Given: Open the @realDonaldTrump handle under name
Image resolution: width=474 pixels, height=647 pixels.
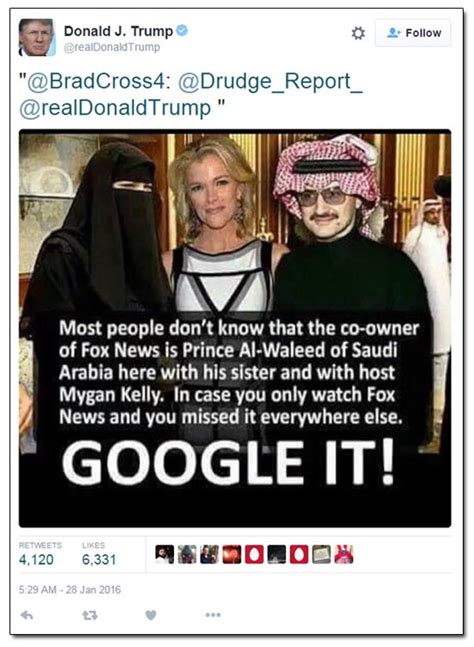Looking at the screenshot, I should (x=112, y=47).
